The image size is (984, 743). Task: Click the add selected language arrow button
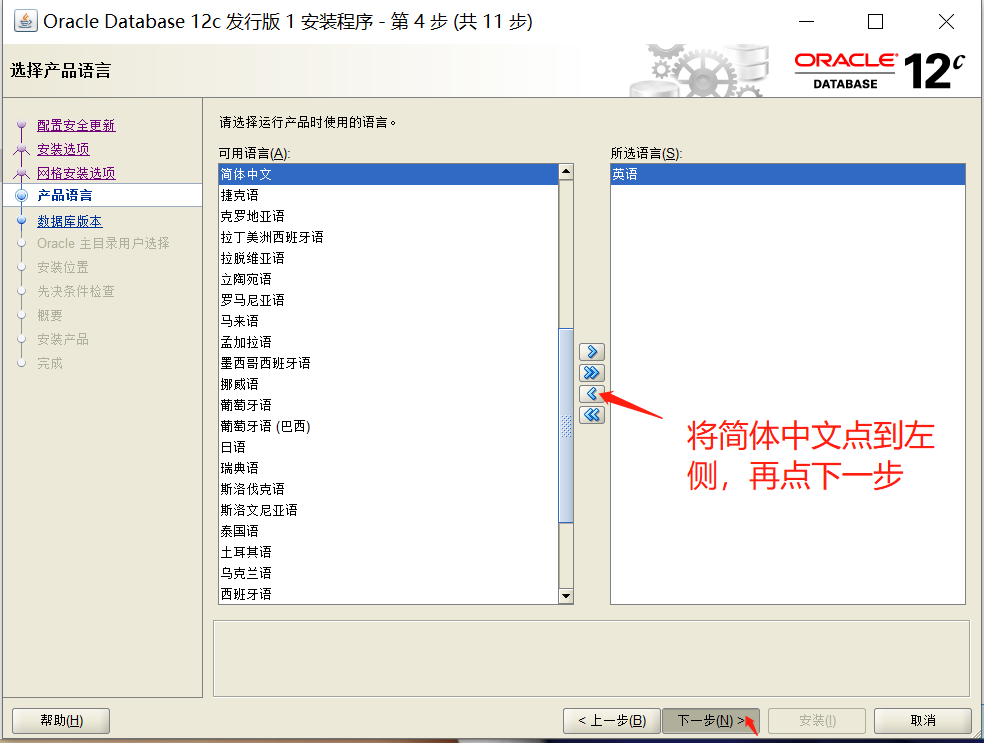(591, 352)
